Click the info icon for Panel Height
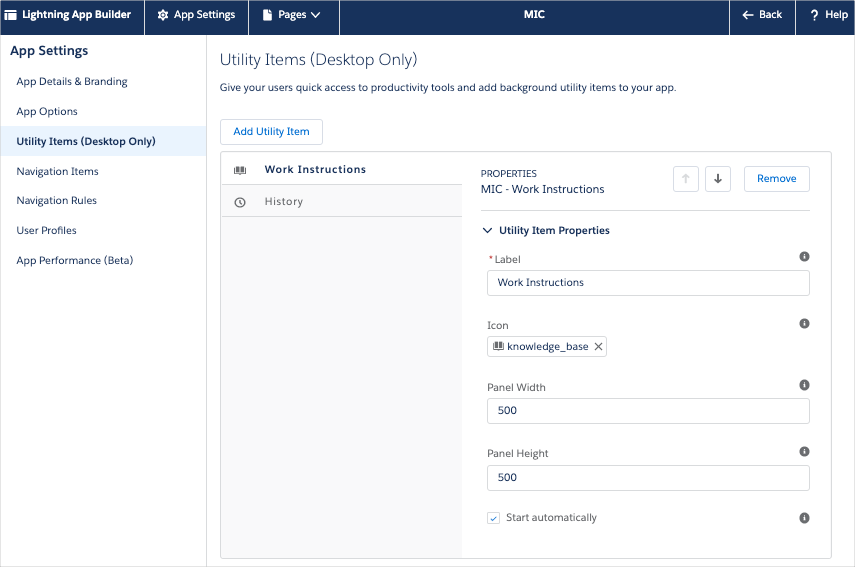Viewport: 855px width, 567px height. (x=804, y=452)
